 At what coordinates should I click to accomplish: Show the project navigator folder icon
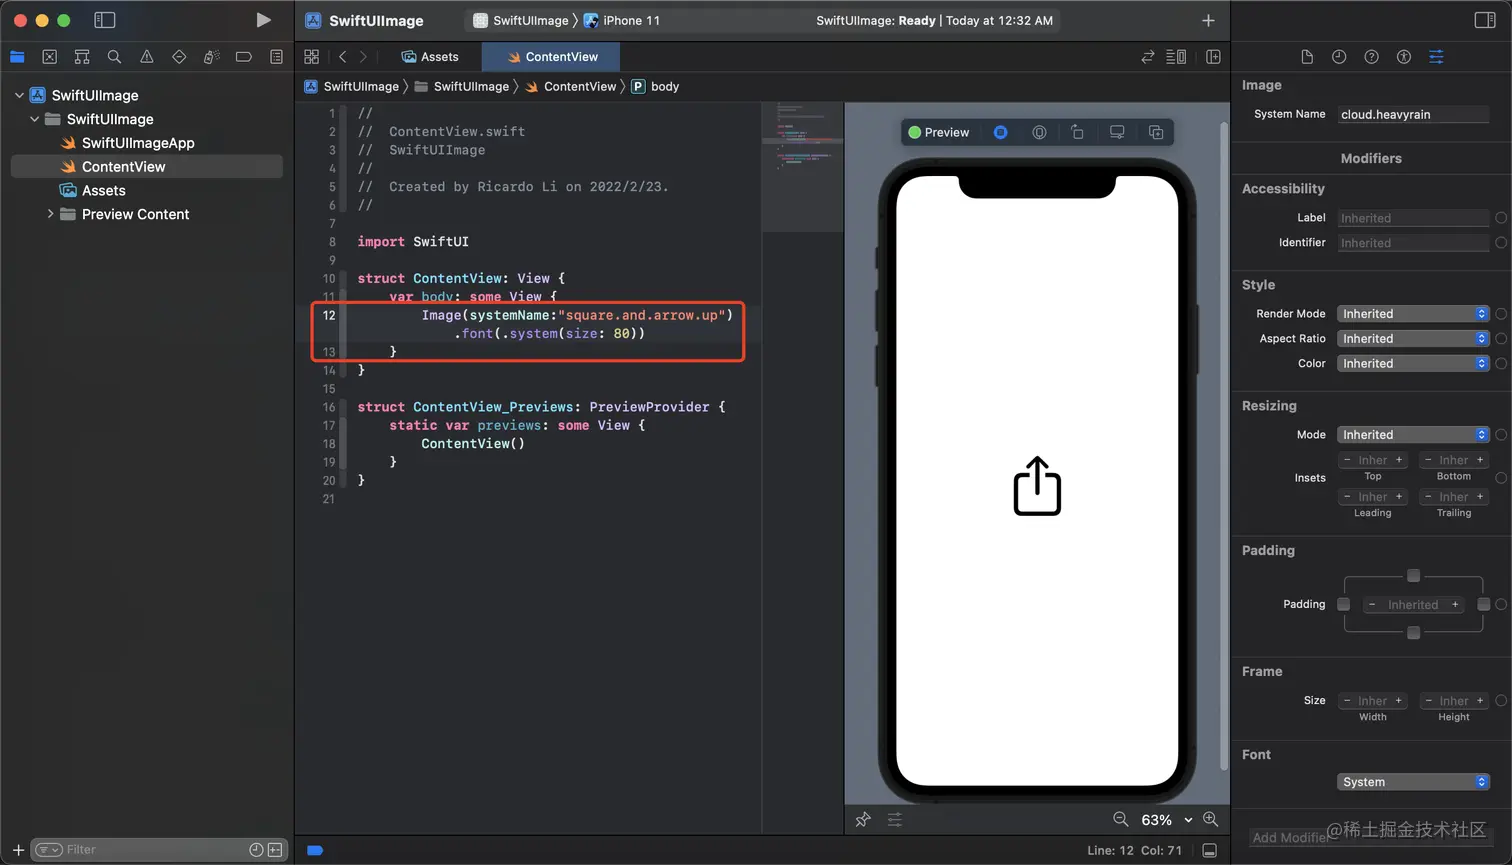pos(17,57)
